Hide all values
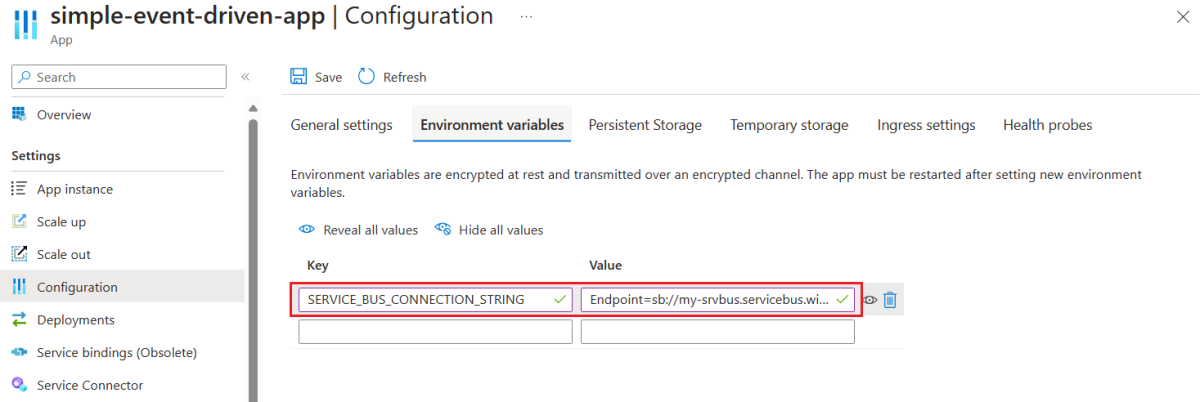This screenshot has width=1200, height=402. [x=490, y=230]
